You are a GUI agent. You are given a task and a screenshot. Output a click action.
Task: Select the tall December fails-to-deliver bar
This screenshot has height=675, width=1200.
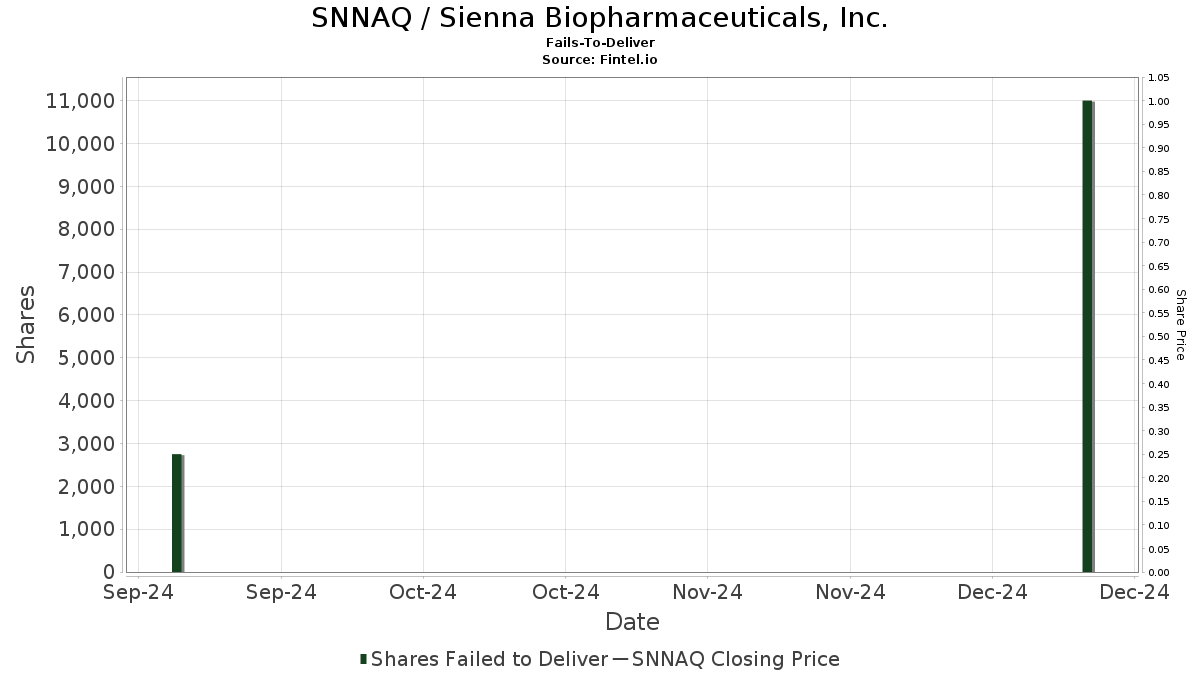(x=1088, y=336)
